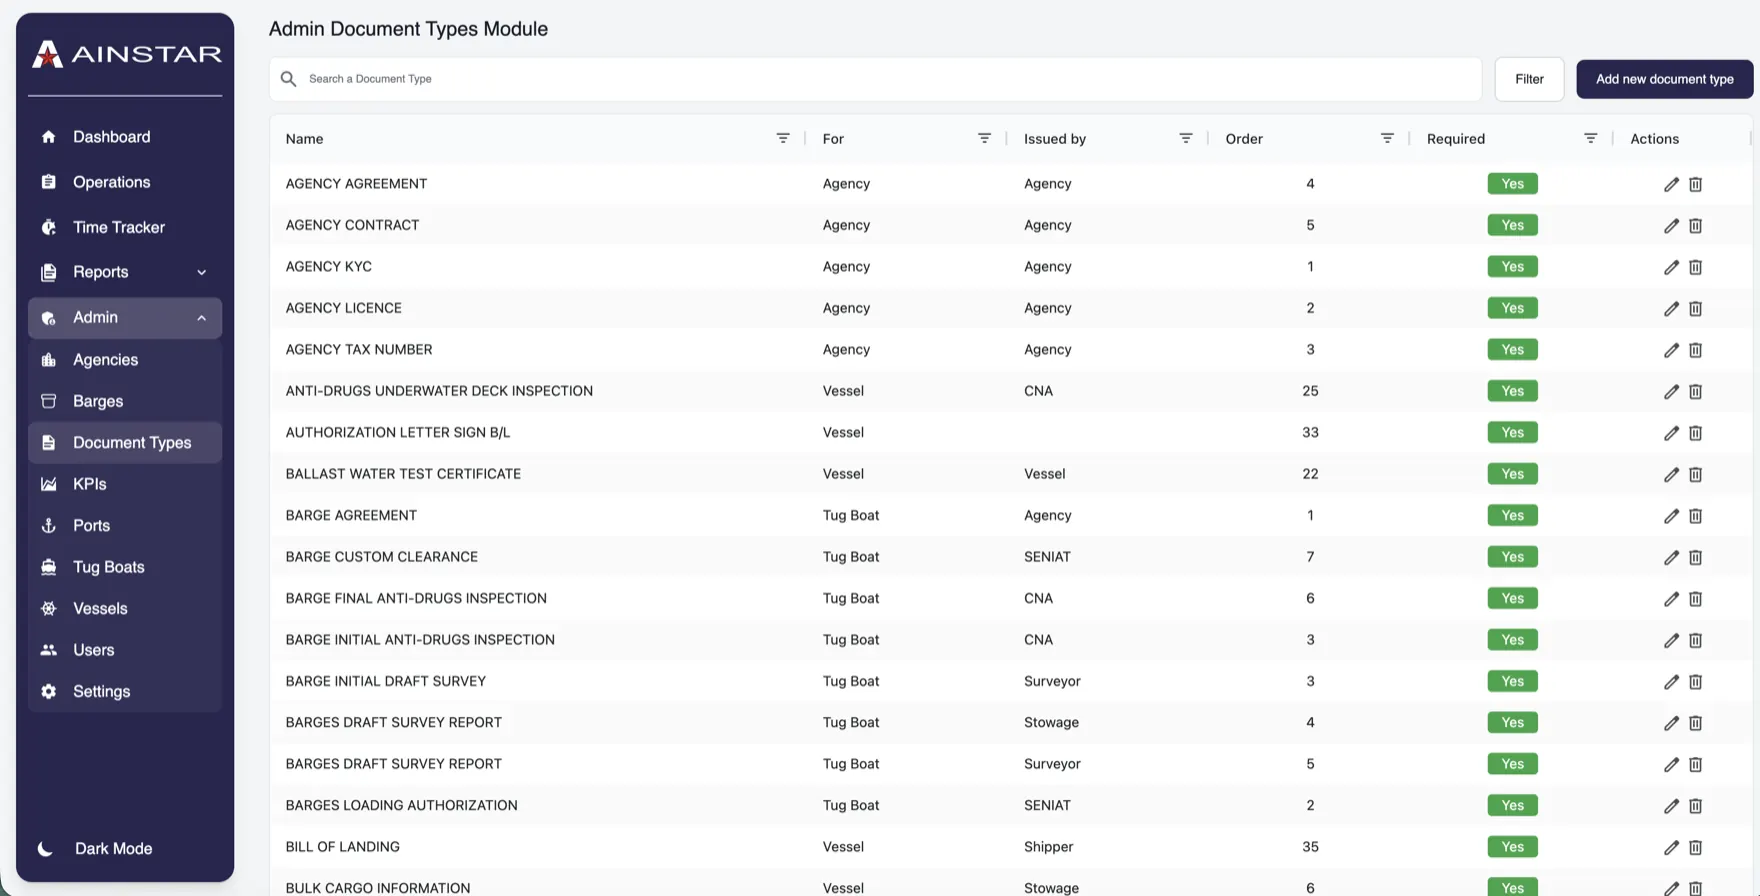The width and height of the screenshot is (1760, 896).
Task: Open the Barges admin page
Action: click(x=125, y=401)
